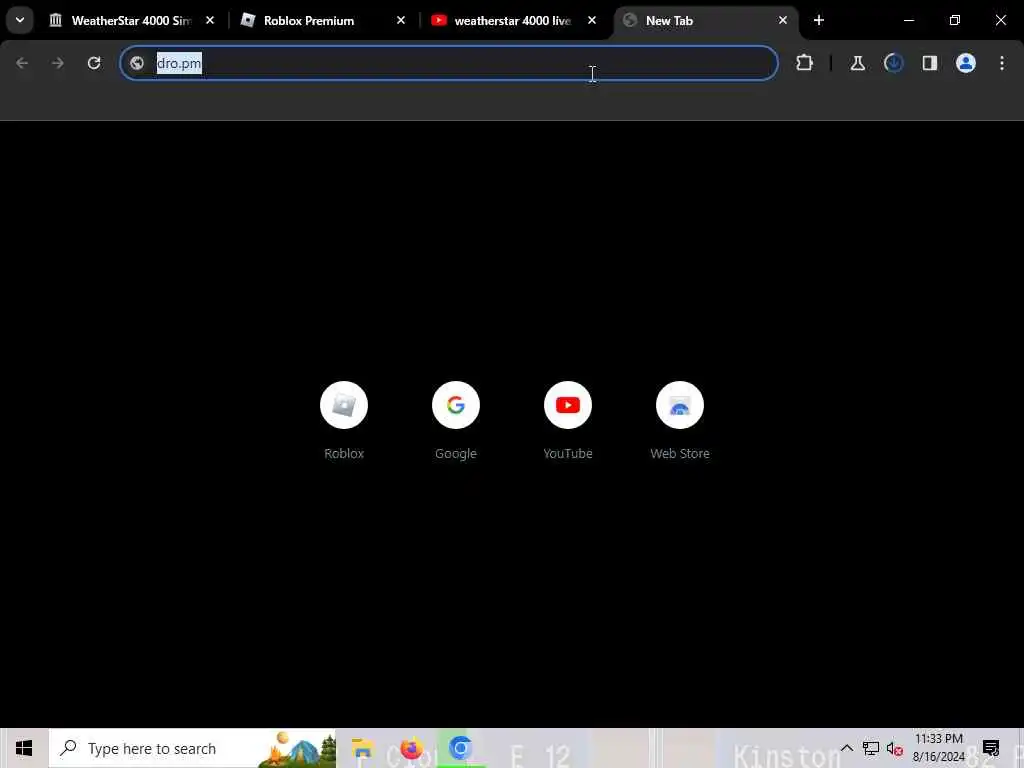The height and width of the screenshot is (768, 1024).
Task: Open the taskbar clock showing 11:33 PM
Action: 938,748
